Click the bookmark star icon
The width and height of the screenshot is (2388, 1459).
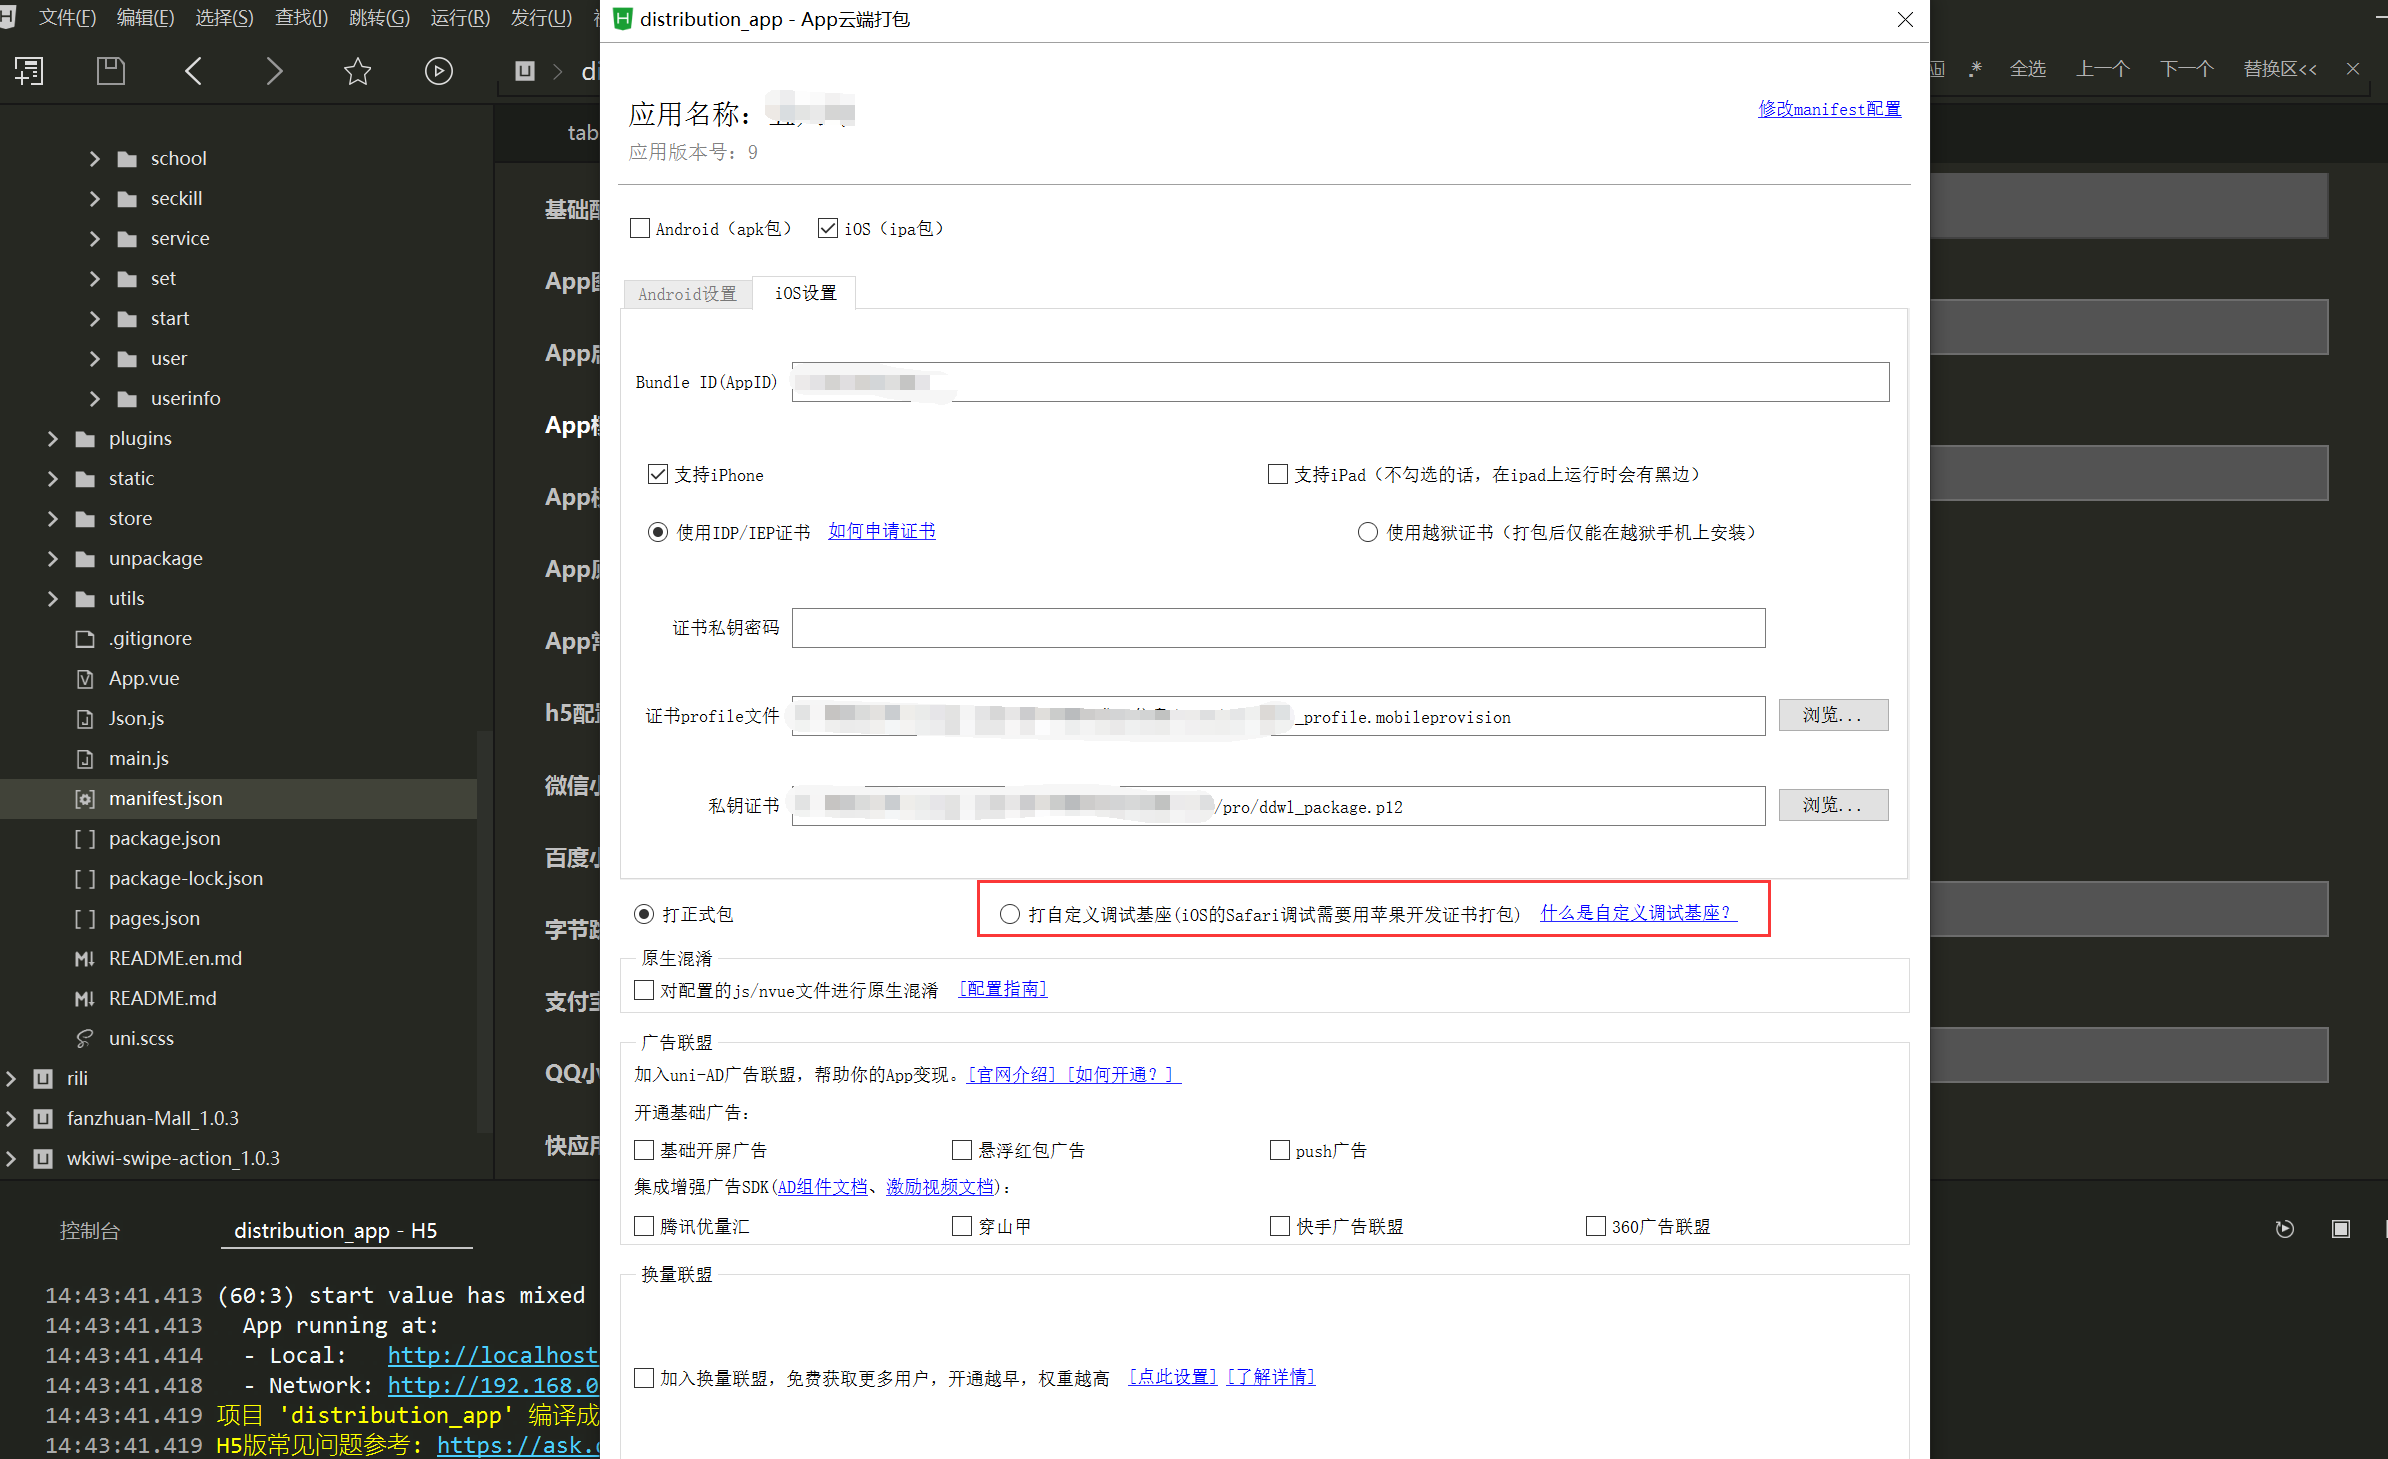click(357, 71)
